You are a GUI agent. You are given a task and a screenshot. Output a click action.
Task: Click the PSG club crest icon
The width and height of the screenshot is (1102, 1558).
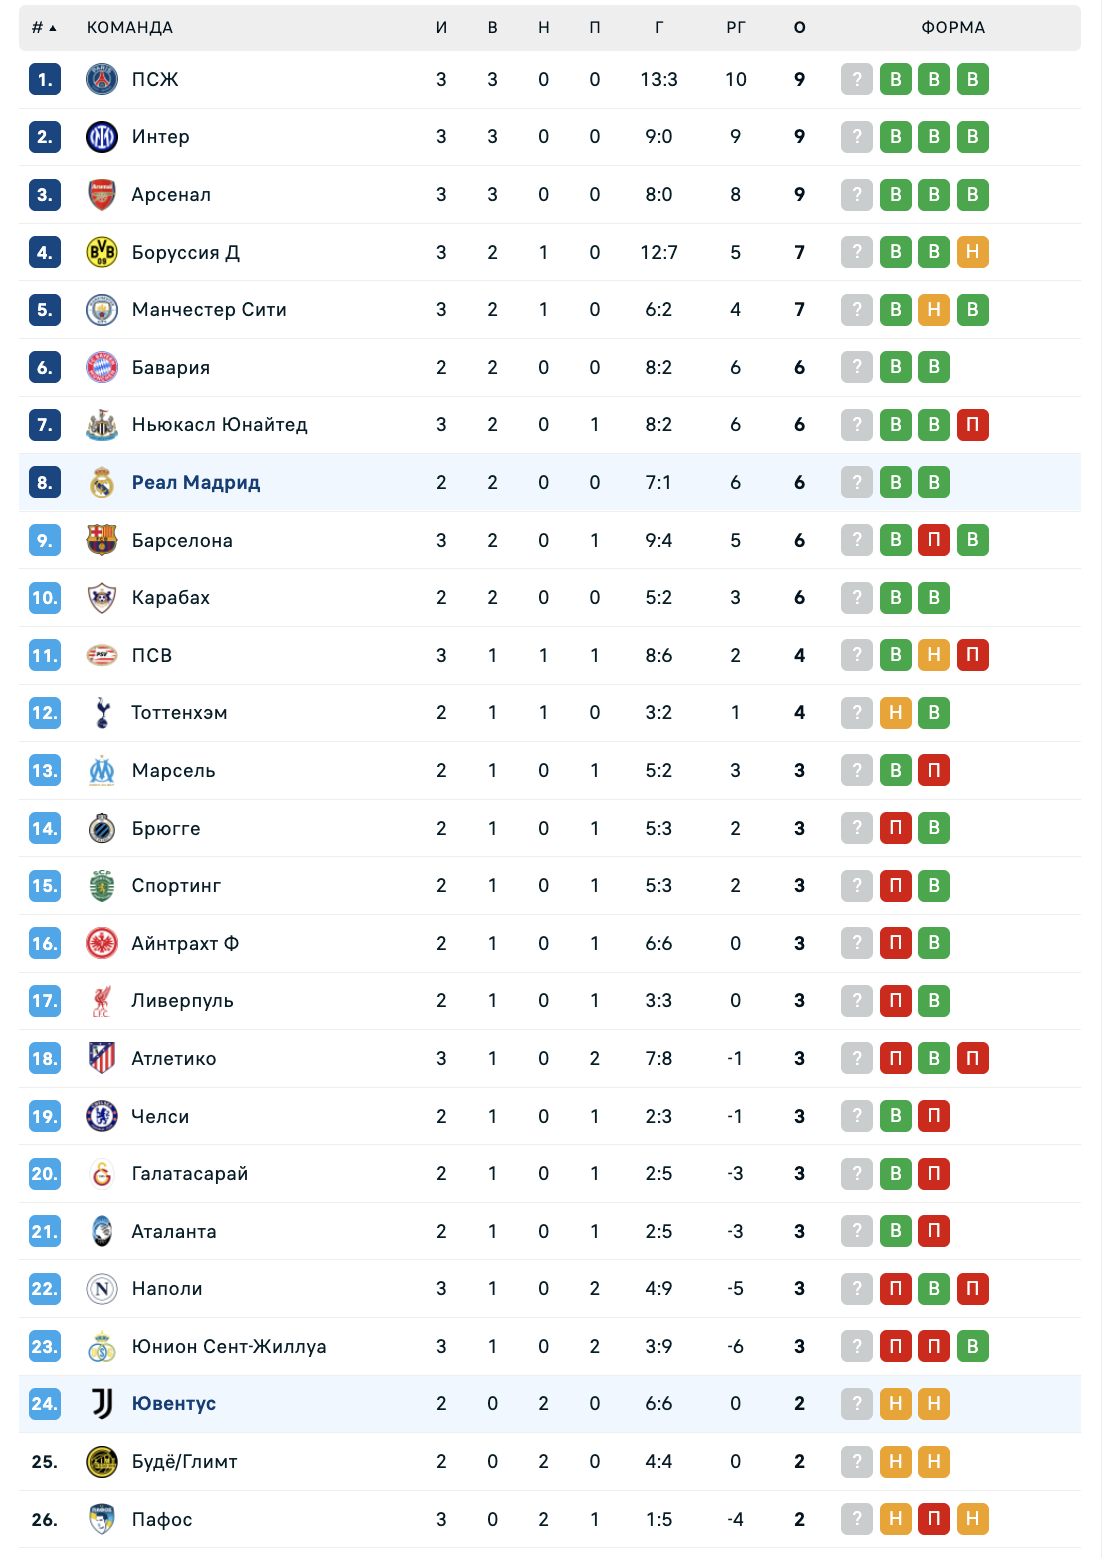[x=102, y=79]
